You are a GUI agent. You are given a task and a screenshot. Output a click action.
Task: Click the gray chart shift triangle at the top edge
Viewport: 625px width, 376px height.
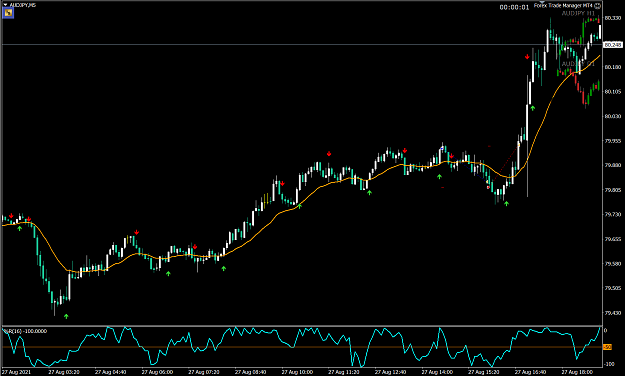542,3
